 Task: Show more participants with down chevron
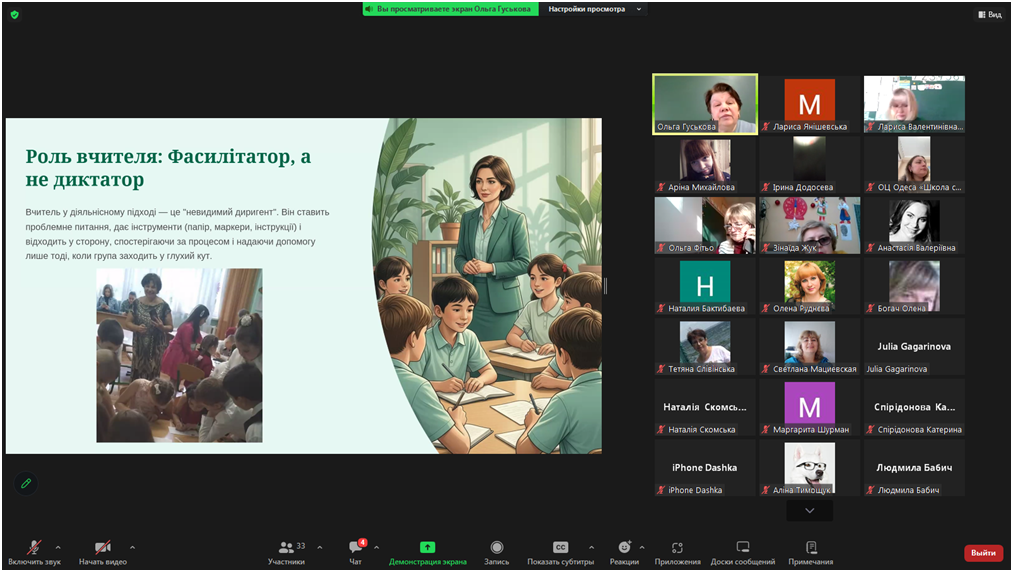click(x=809, y=510)
